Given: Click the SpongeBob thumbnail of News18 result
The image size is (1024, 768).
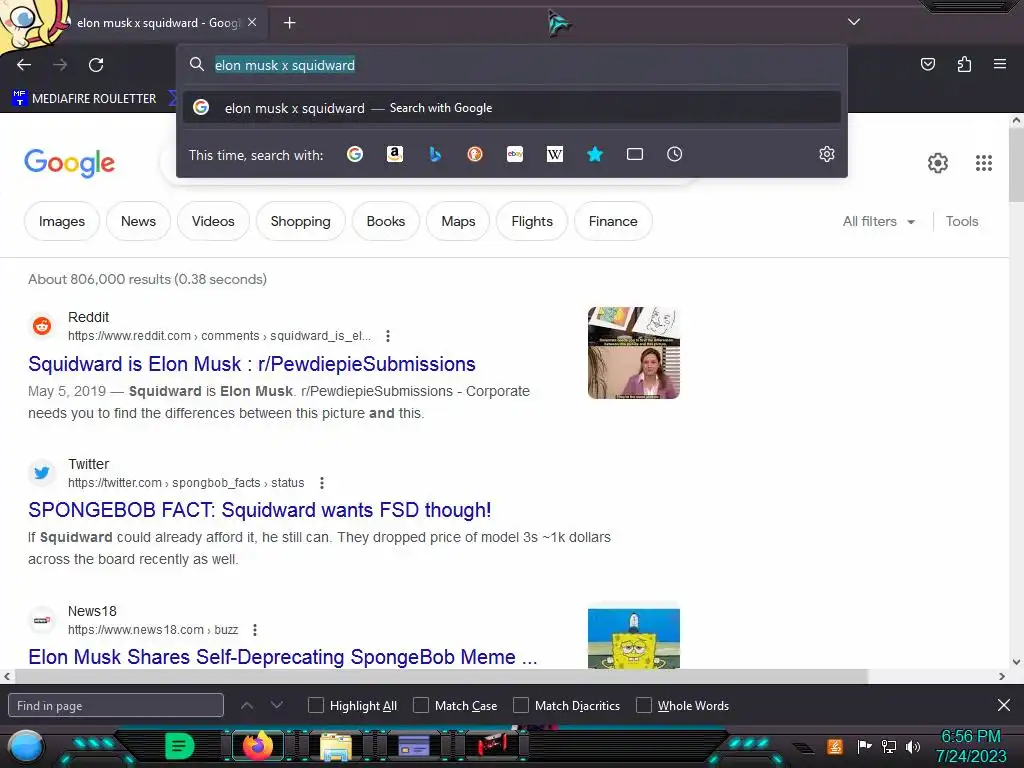Looking at the screenshot, I should 633,638.
